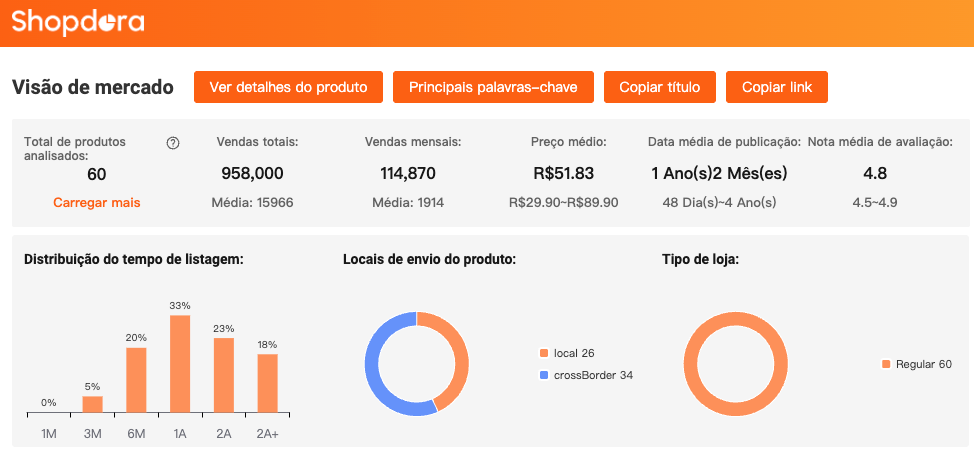Click the 2A bar showing 23%
974x455 pixels.
[x=224, y=376]
